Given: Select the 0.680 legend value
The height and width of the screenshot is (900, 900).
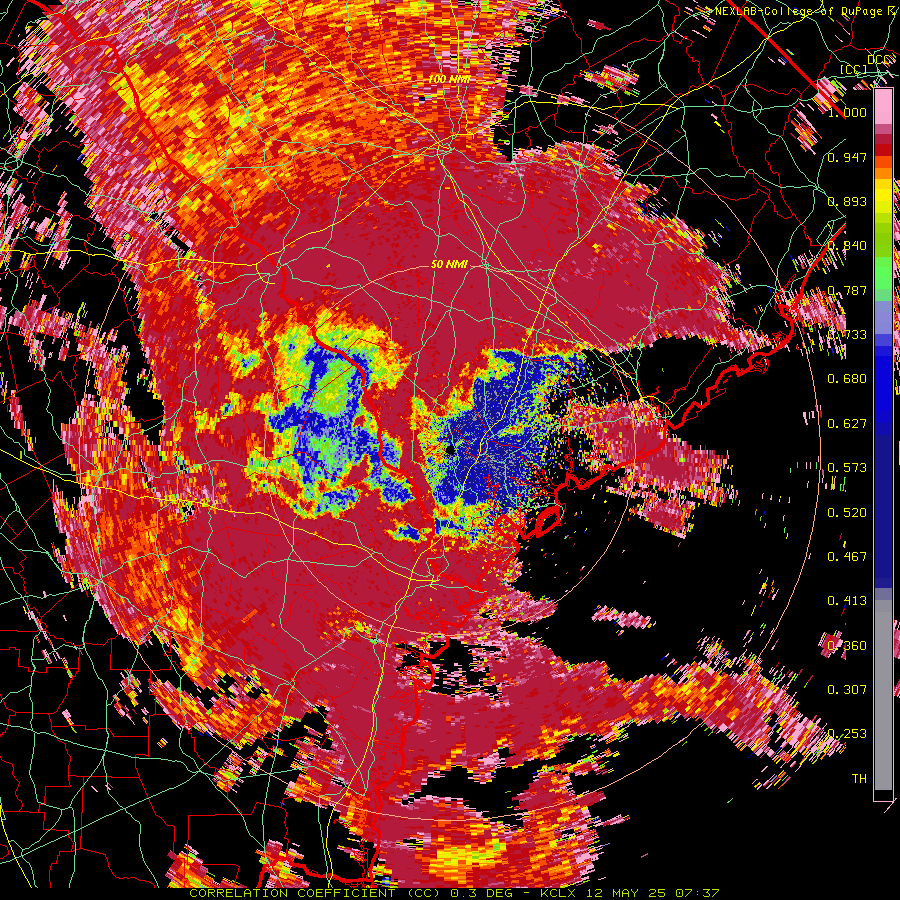Looking at the screenshot, I should pyautogui.click(x=847, y=378).
